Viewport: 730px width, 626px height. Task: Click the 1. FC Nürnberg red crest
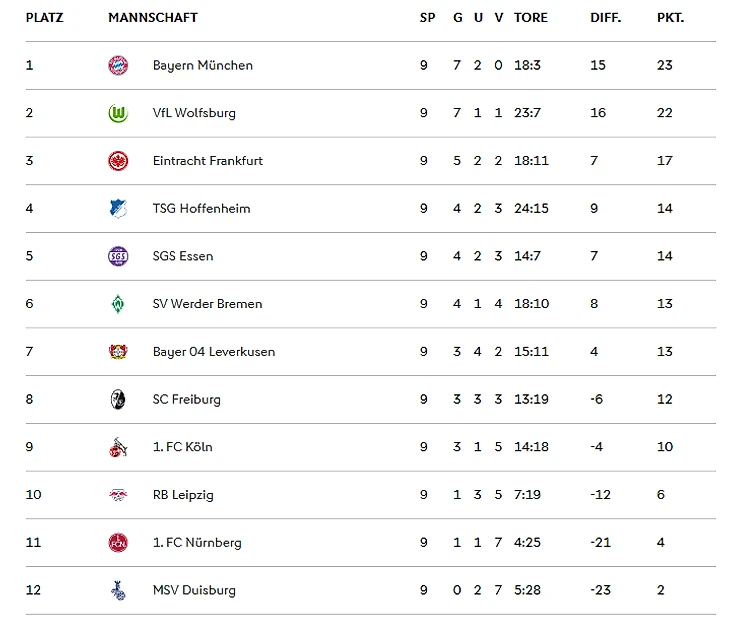pyautogui.click(x=118, y=543)
